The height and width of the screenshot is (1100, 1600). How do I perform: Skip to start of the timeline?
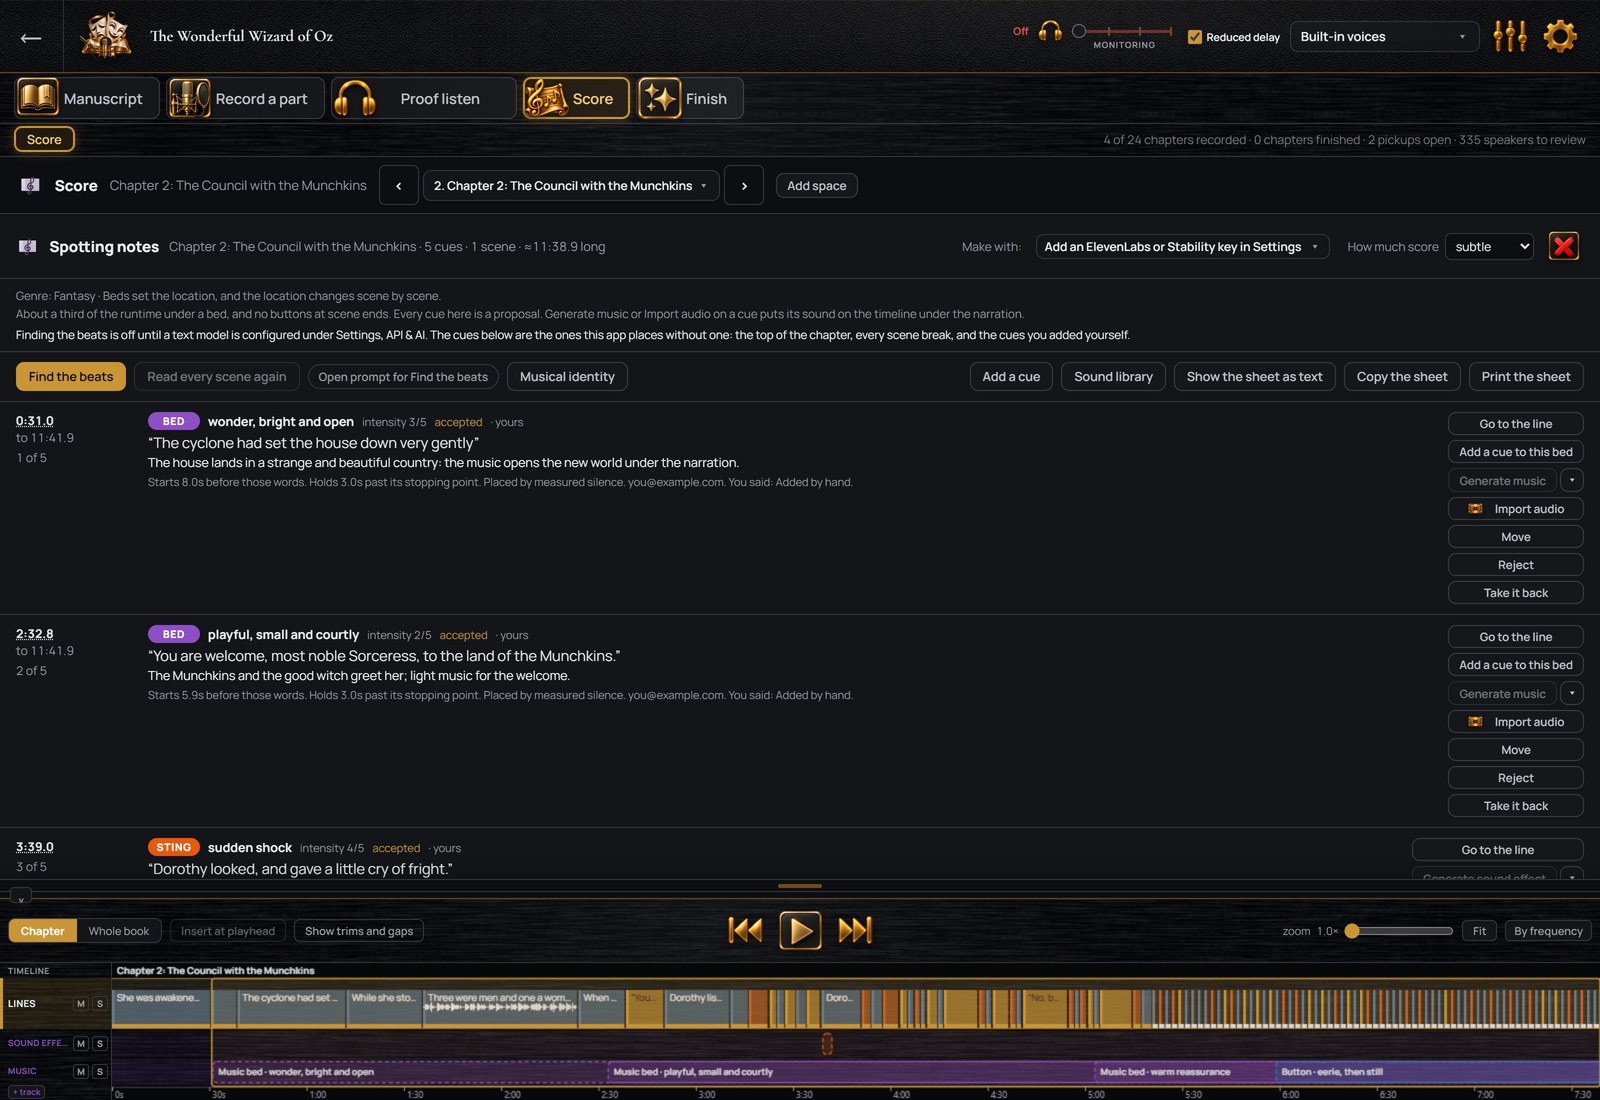[x=745, y=930]
